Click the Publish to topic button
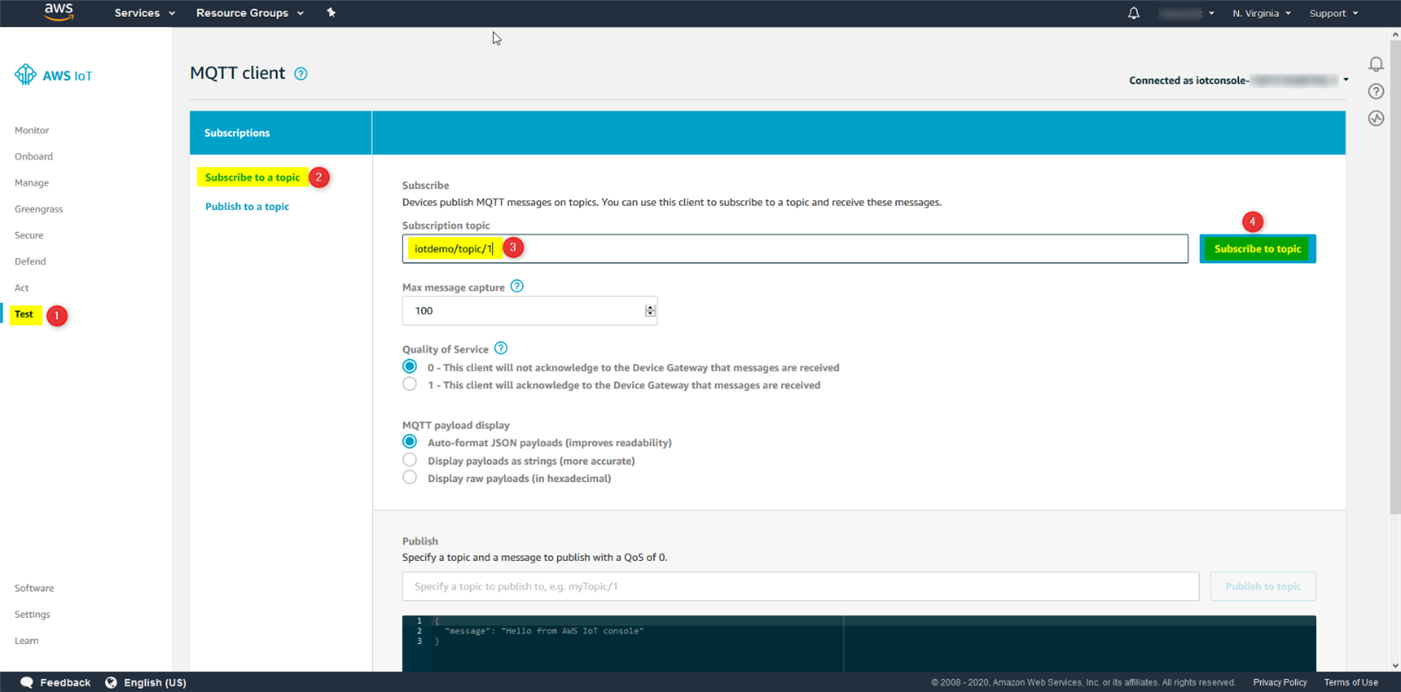The image size is (1401, 692). (1263, 586)
